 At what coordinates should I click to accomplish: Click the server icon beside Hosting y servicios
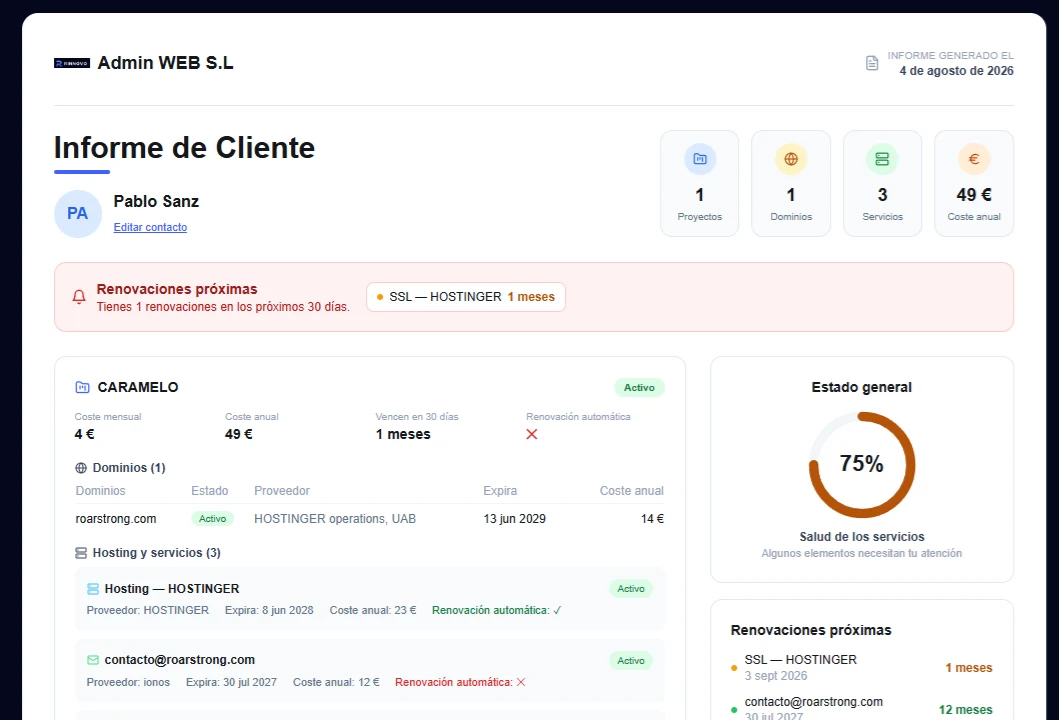(81, 552)
